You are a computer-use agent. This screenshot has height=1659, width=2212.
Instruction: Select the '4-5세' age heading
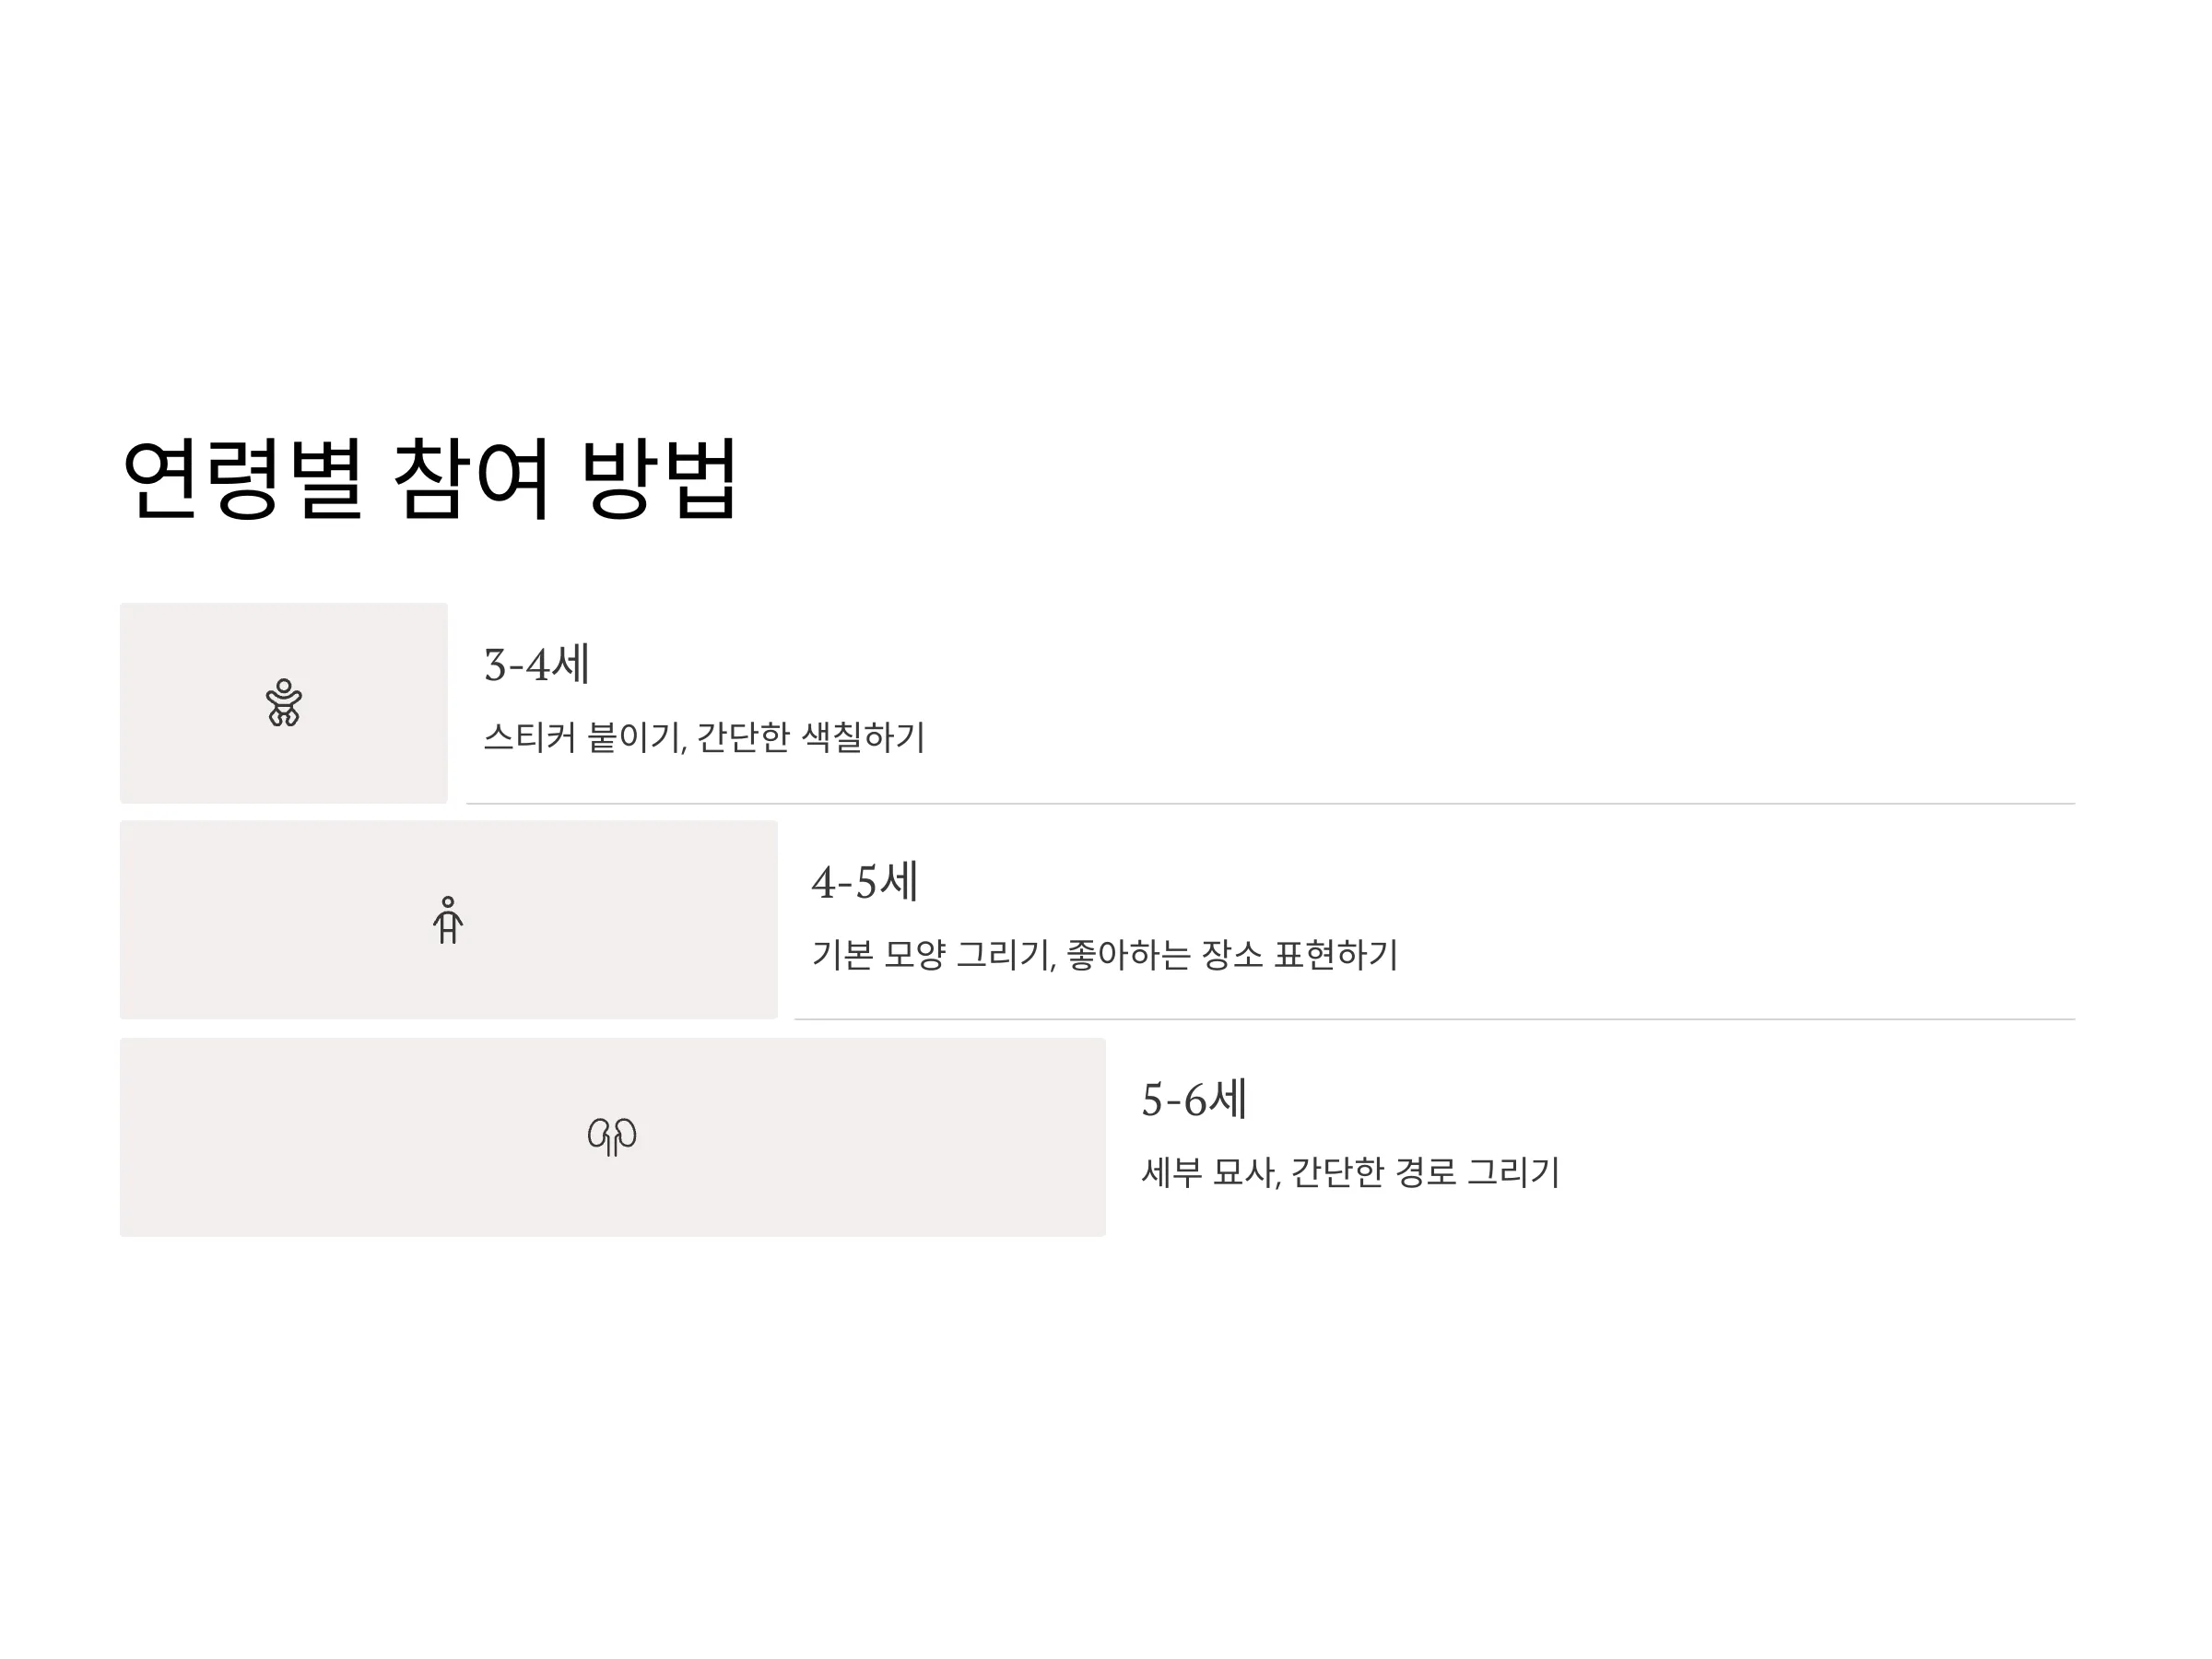coord(865,882)
